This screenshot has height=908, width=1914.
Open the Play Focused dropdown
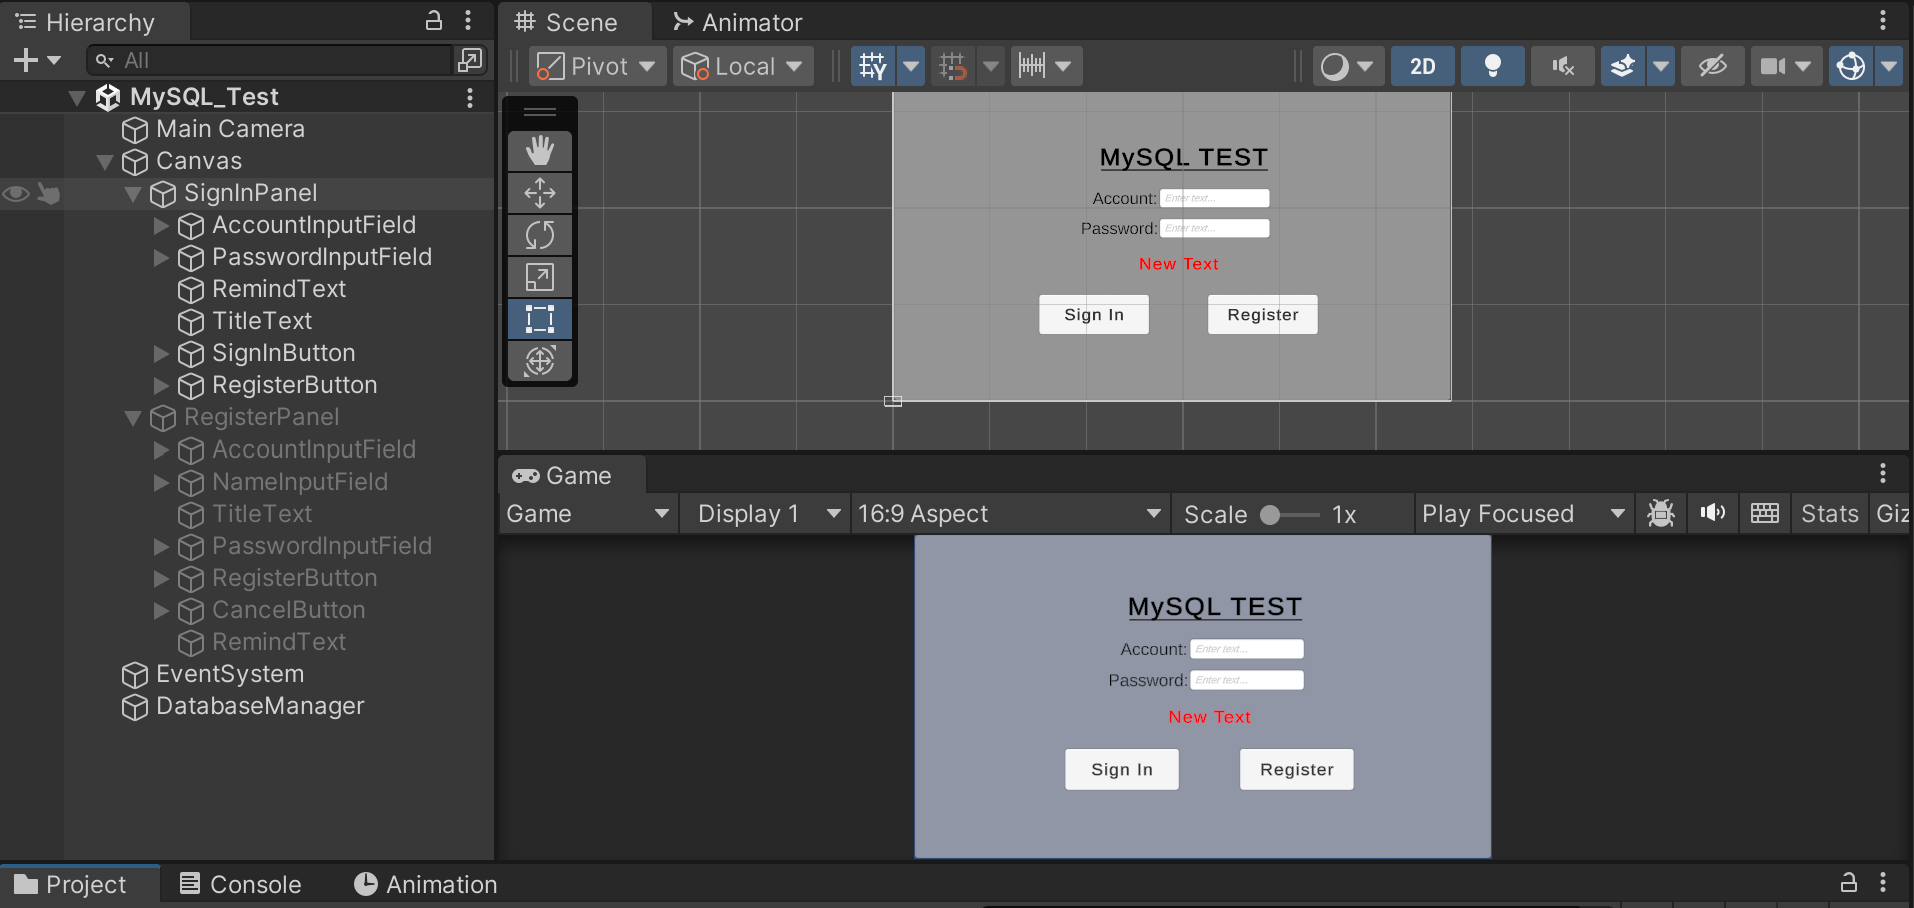point(1524,514)
